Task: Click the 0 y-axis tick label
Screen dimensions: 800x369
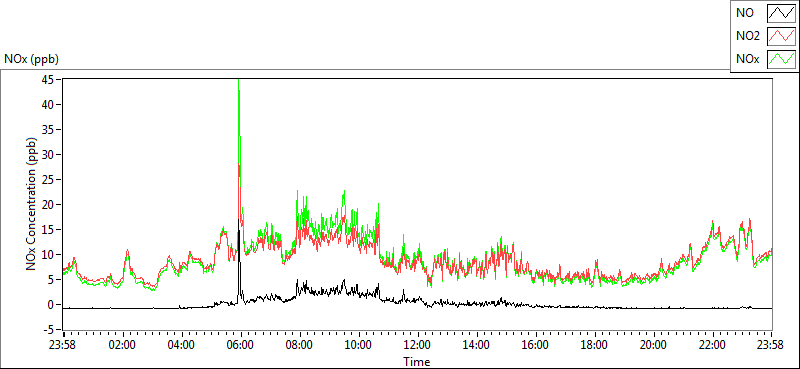Action: pyautogui.click(x=51, y=305)
